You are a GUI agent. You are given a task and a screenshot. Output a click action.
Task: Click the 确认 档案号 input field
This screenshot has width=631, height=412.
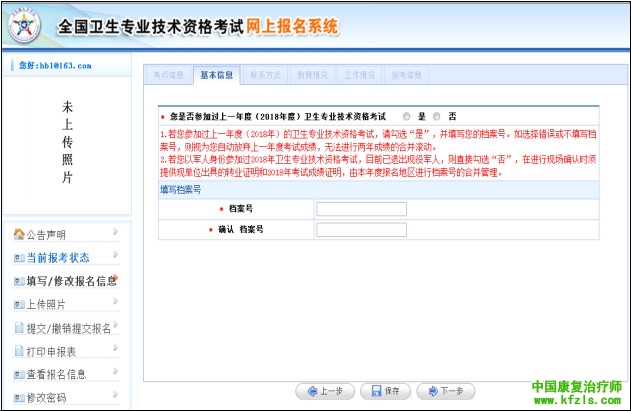click(361, 230)
